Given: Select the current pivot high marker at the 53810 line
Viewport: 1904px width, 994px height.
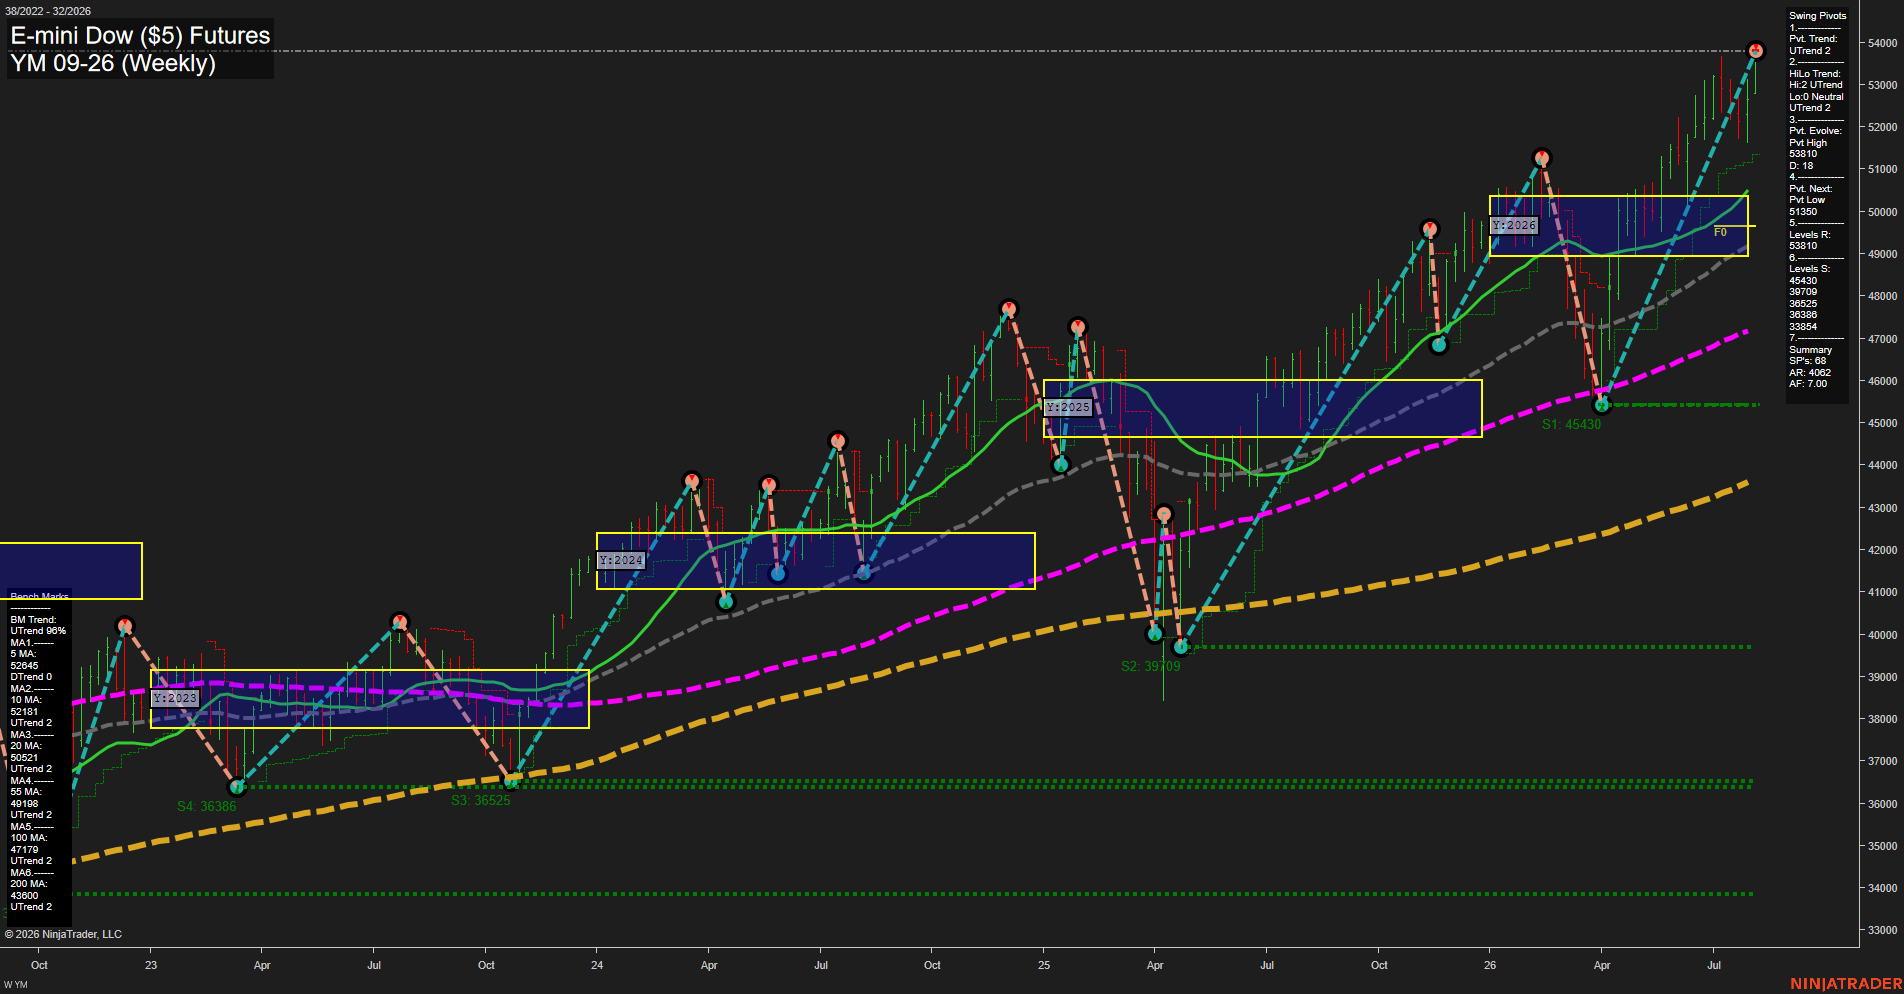Looking at the screenshot, I should [x=1756, y=50].
